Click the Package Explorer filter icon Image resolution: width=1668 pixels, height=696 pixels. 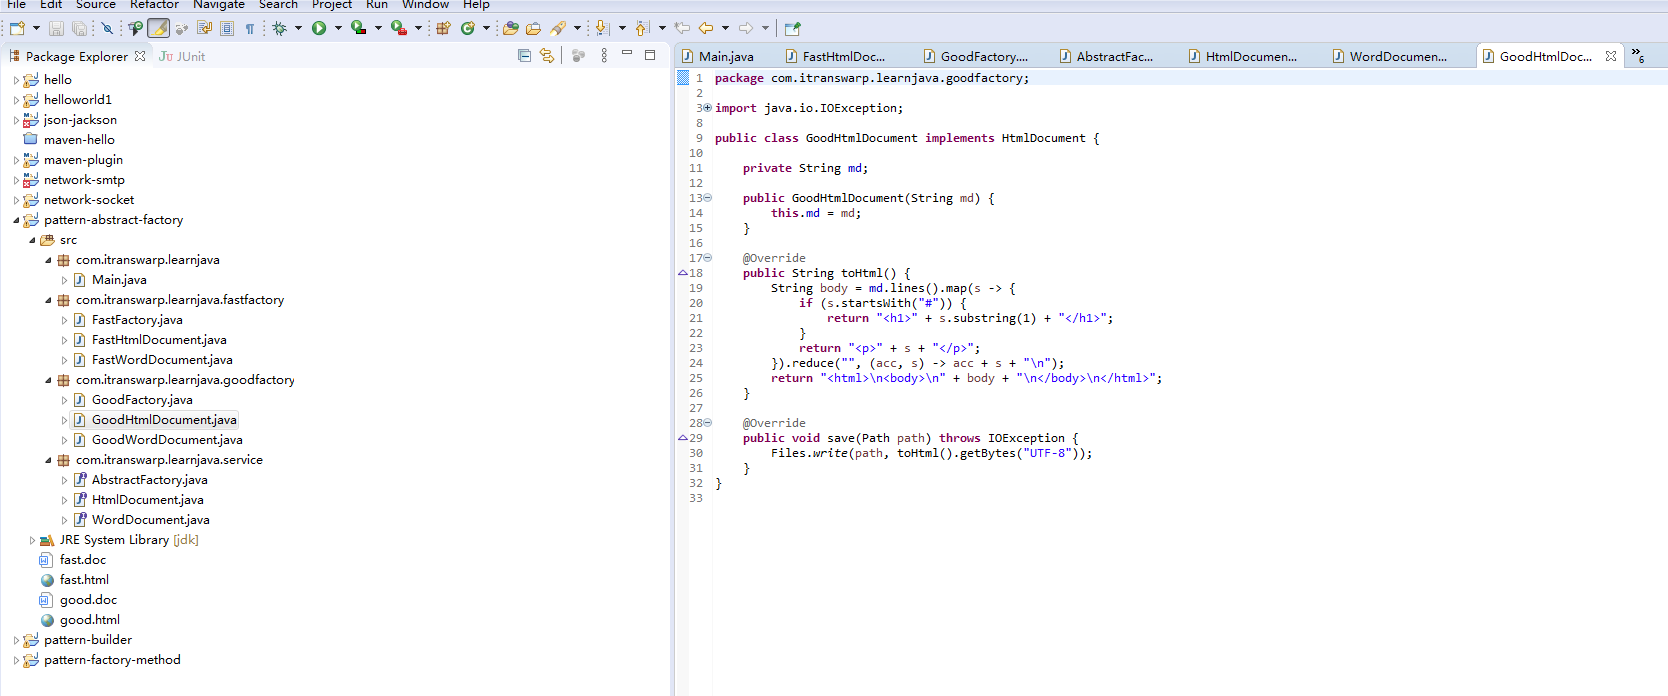tap(578, 56)
